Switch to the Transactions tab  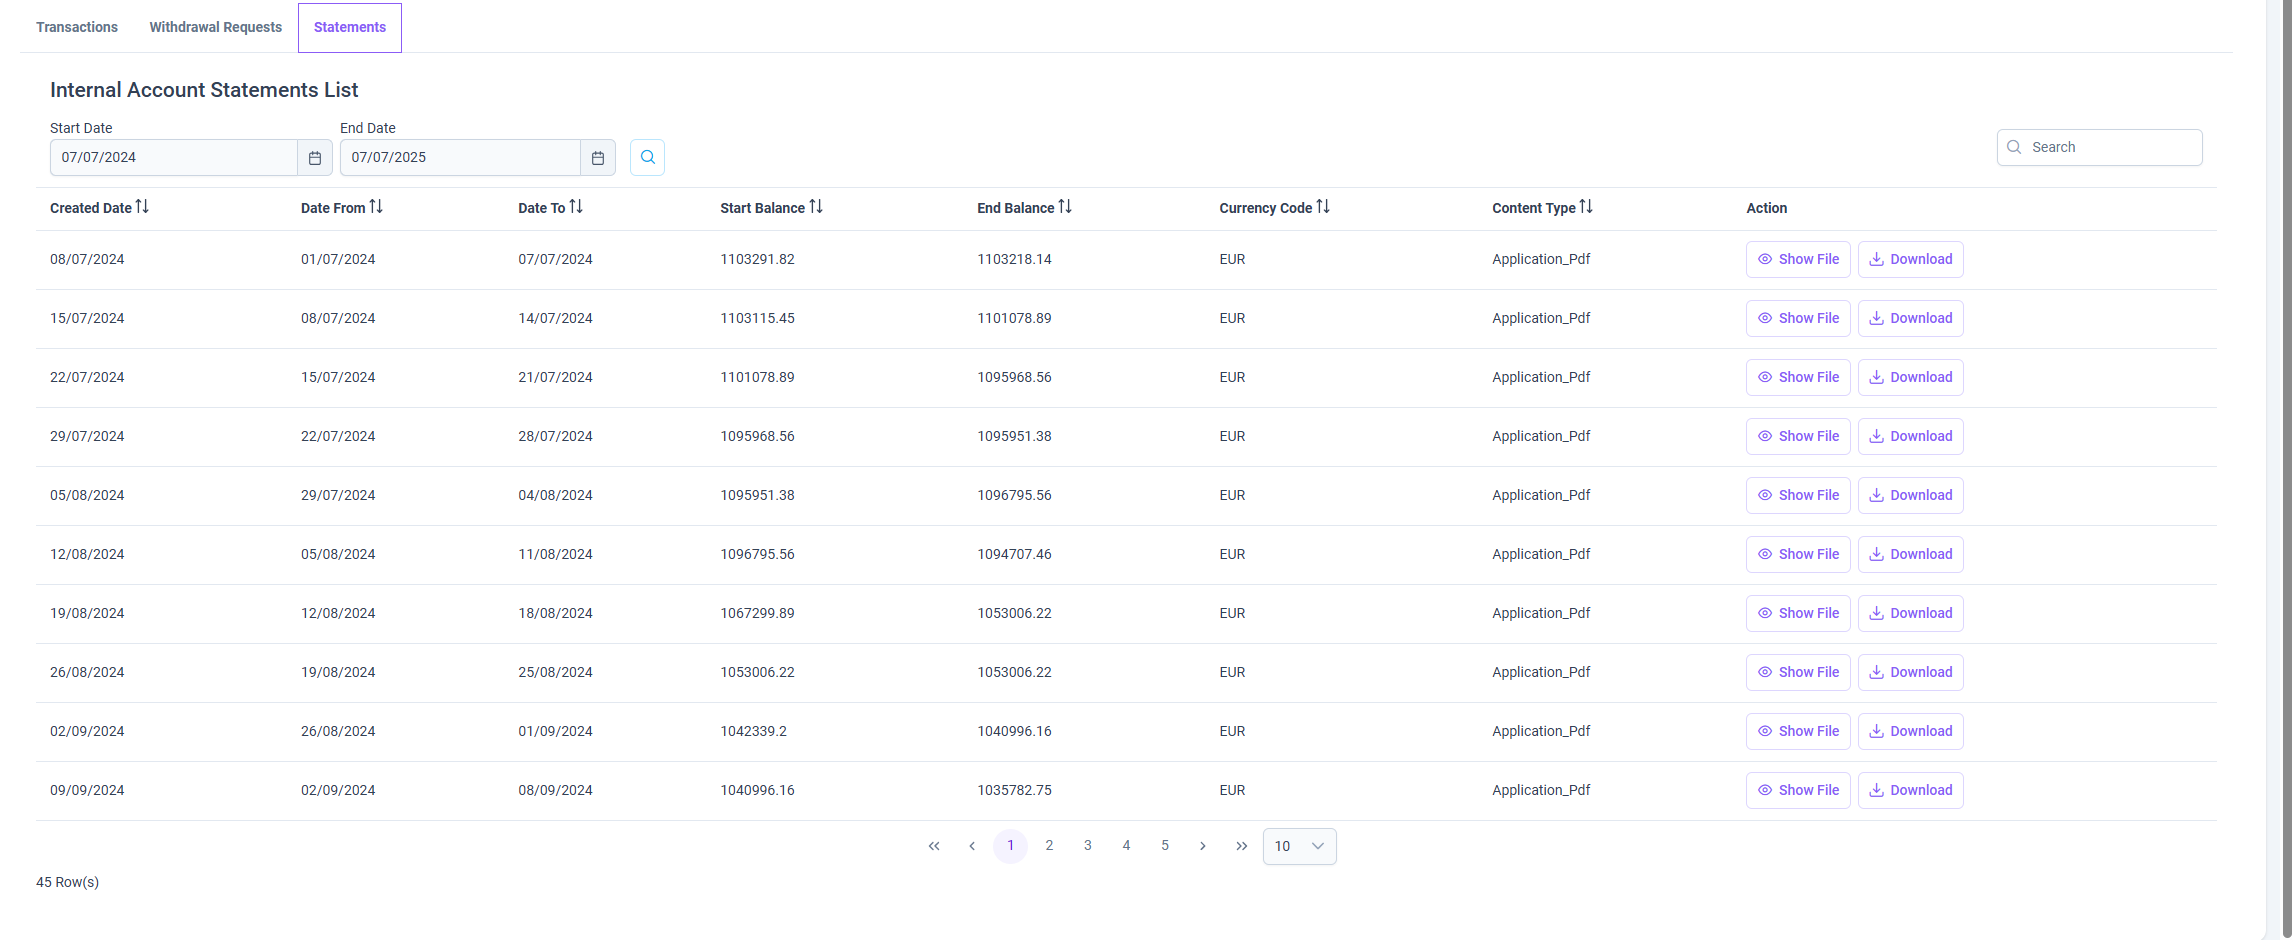(77, 27)
